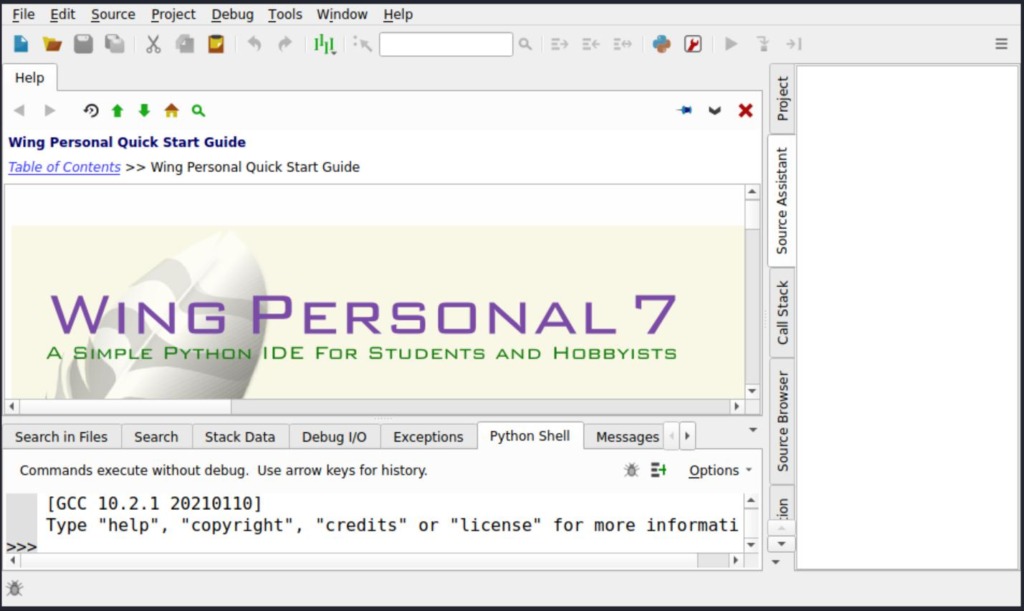Open the hidden tabs arrow beside Messages

click(x=687, y=436)
